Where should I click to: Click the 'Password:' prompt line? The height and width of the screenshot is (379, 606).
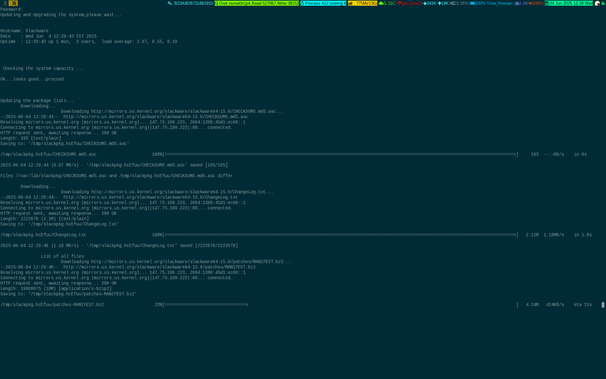[x=12, y=9]
